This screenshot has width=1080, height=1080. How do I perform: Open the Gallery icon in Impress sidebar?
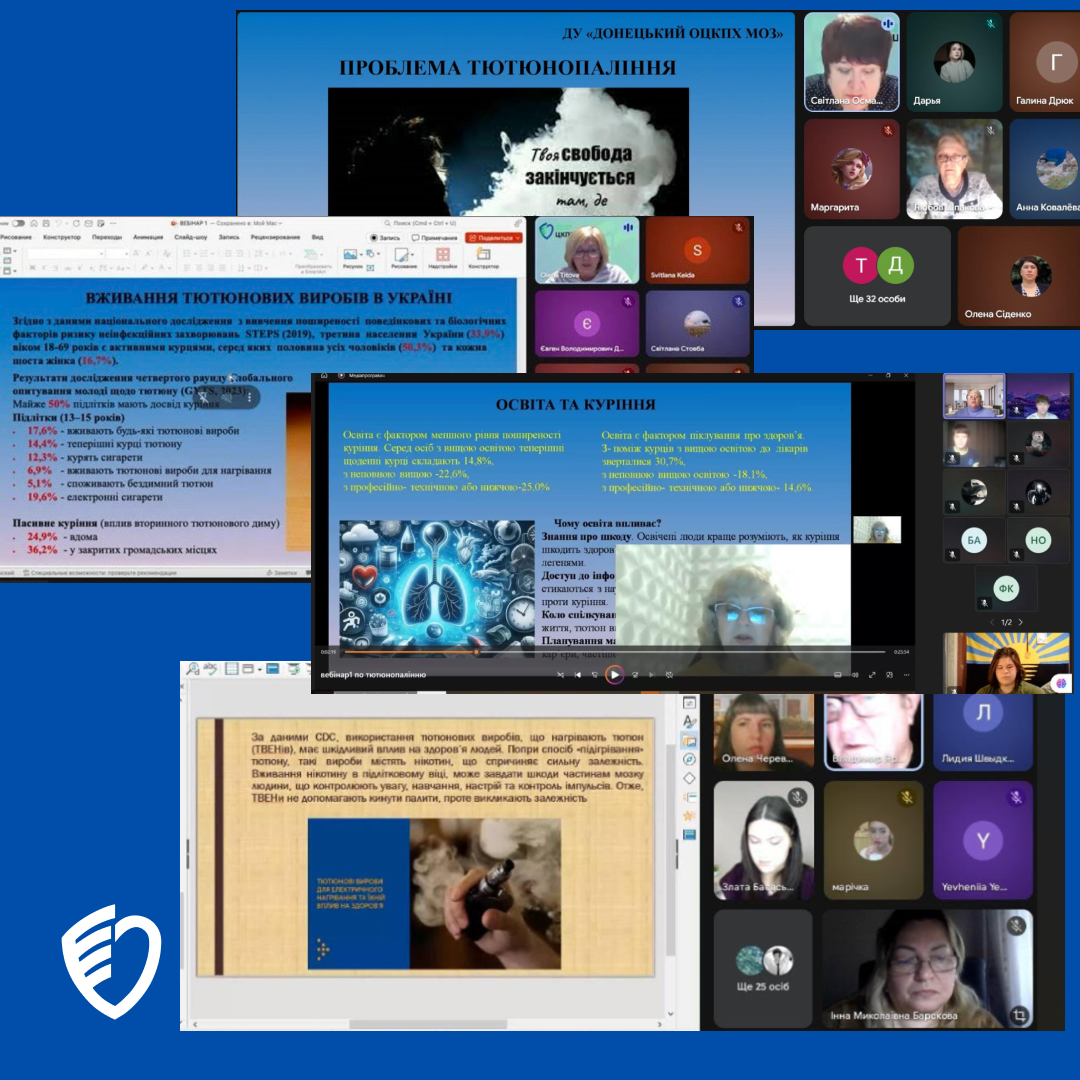tap(689, 741)
